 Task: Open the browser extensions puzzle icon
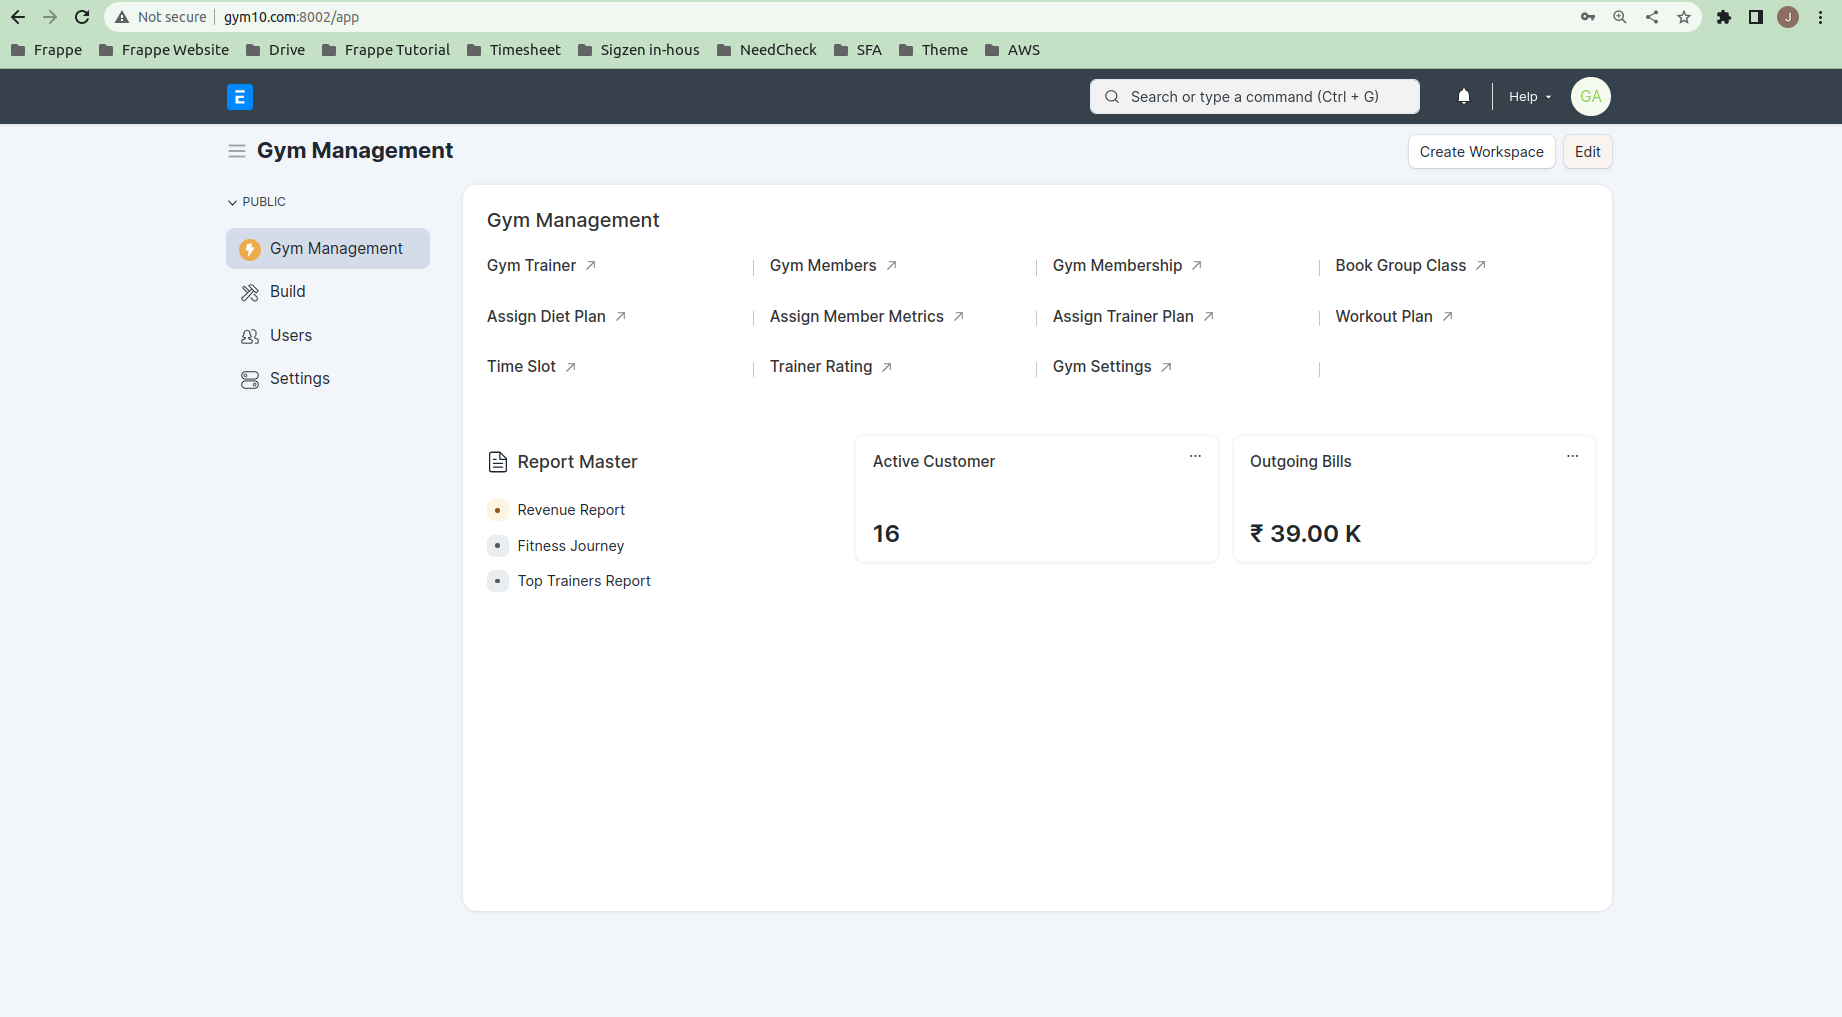point(1723,17)
